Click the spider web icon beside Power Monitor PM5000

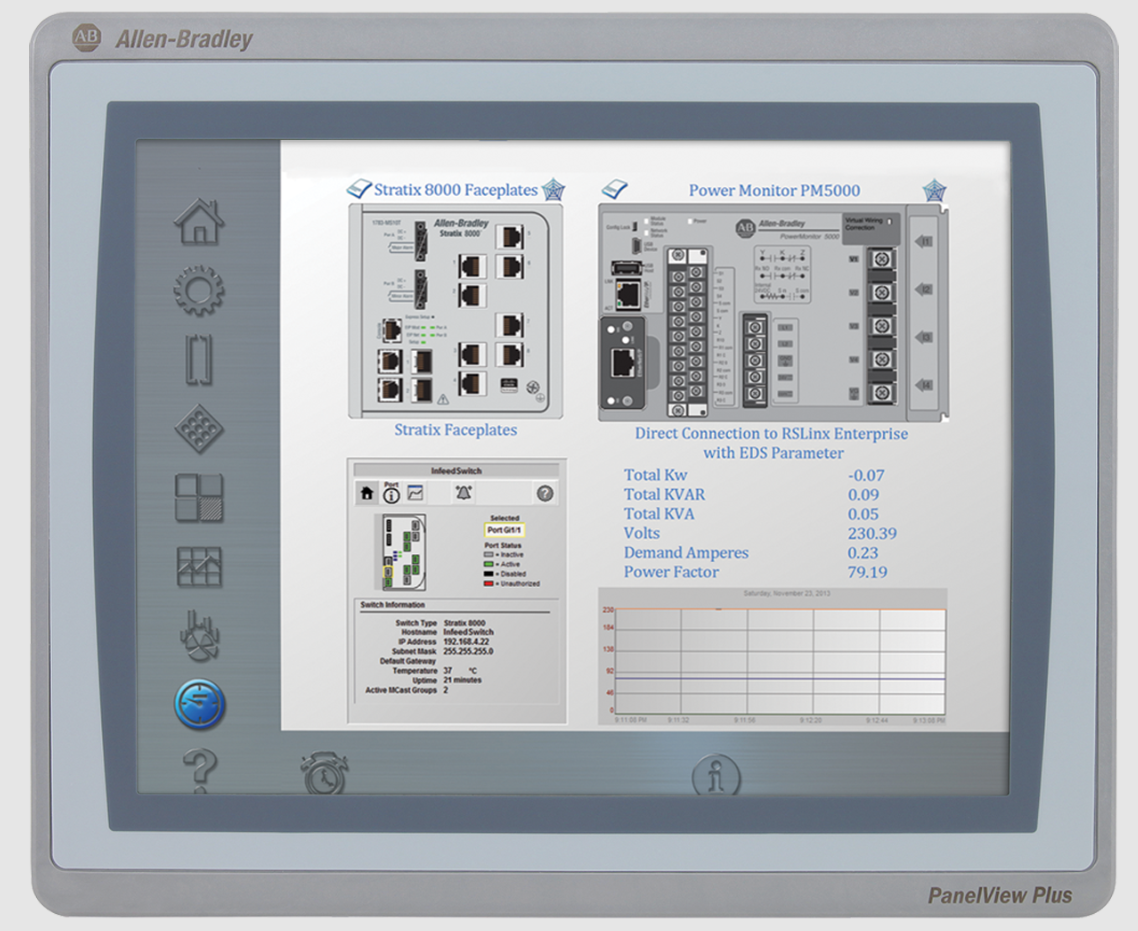[934, 190]
